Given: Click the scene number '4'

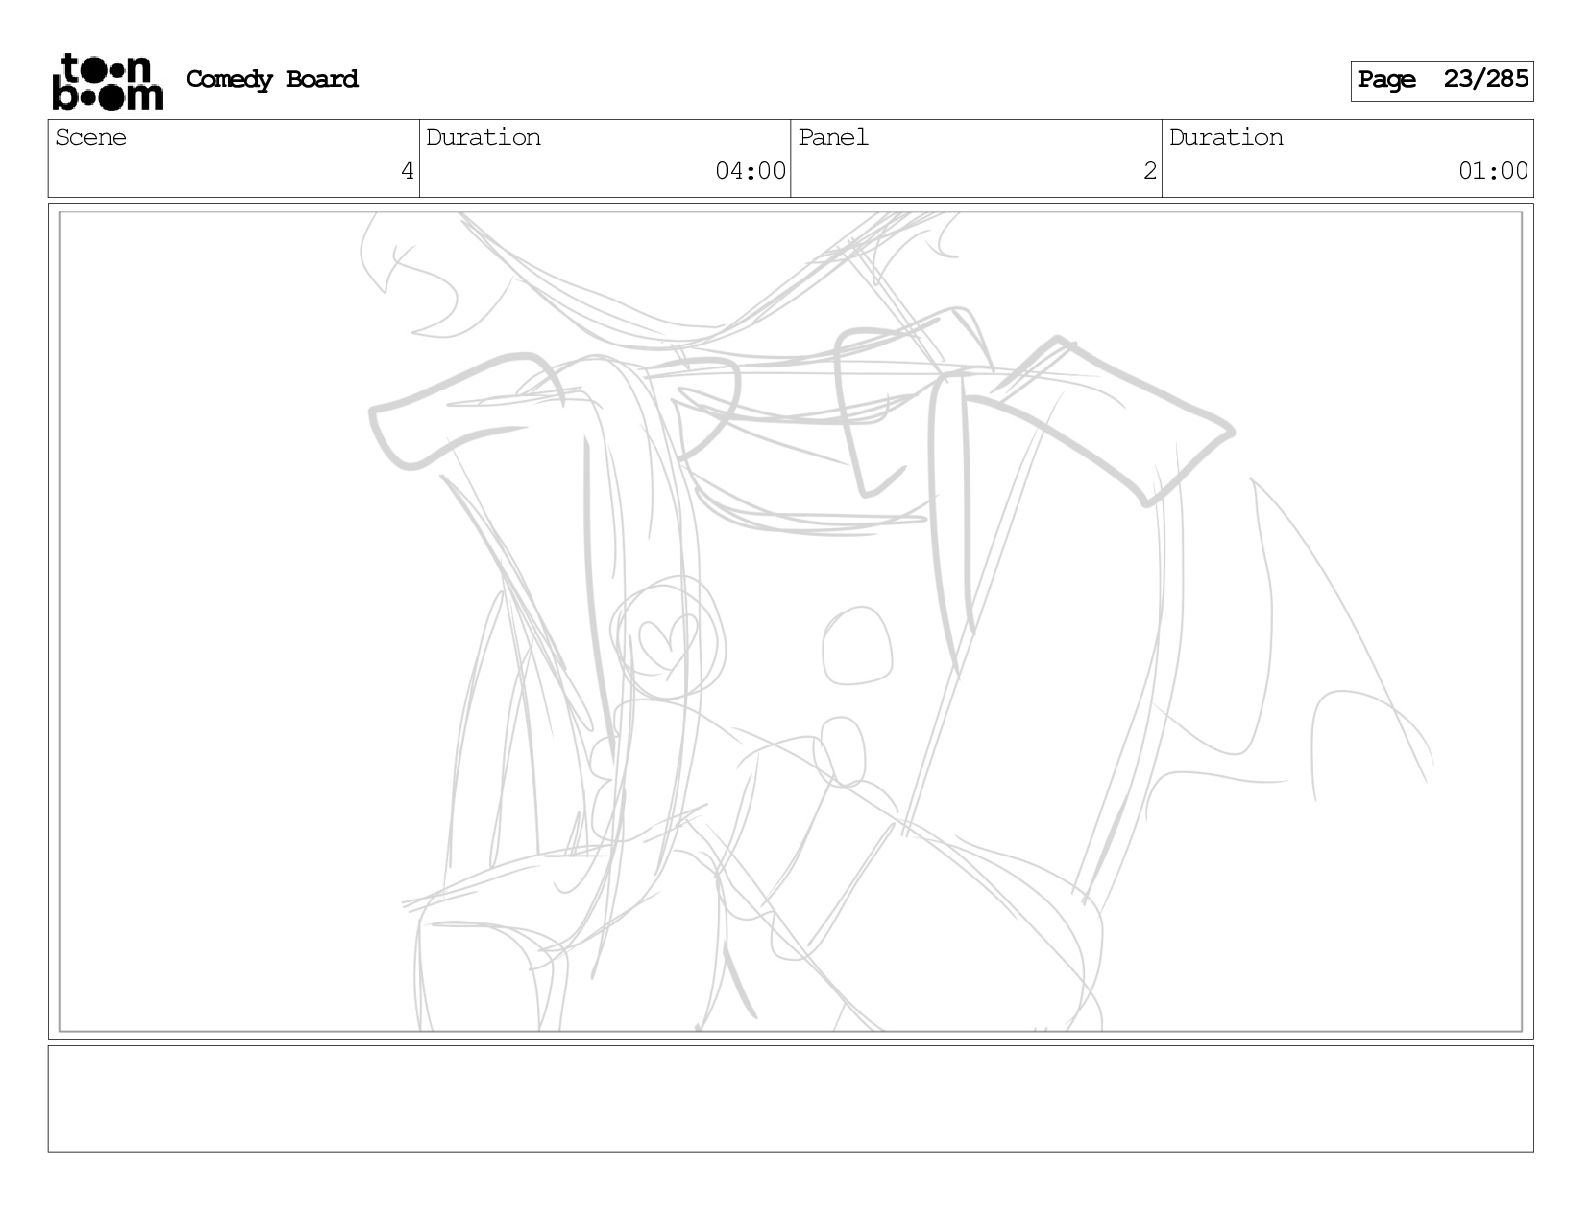Looking at the screenshot, I should click(407, 171).
